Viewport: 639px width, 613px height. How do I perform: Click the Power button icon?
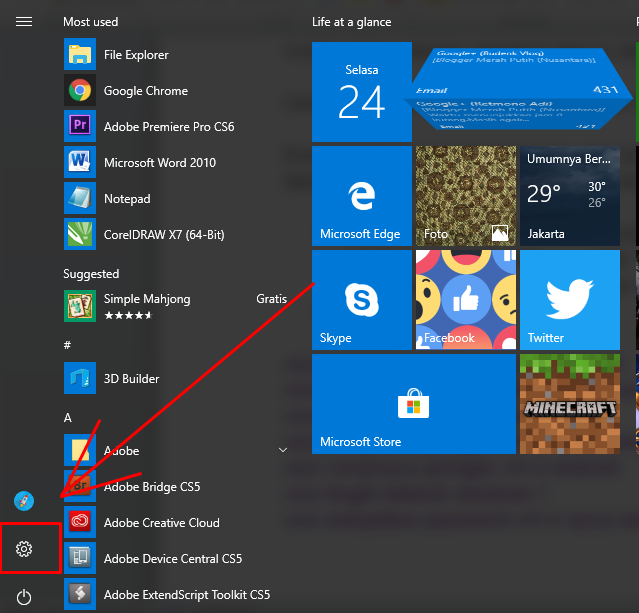[24, 597]
